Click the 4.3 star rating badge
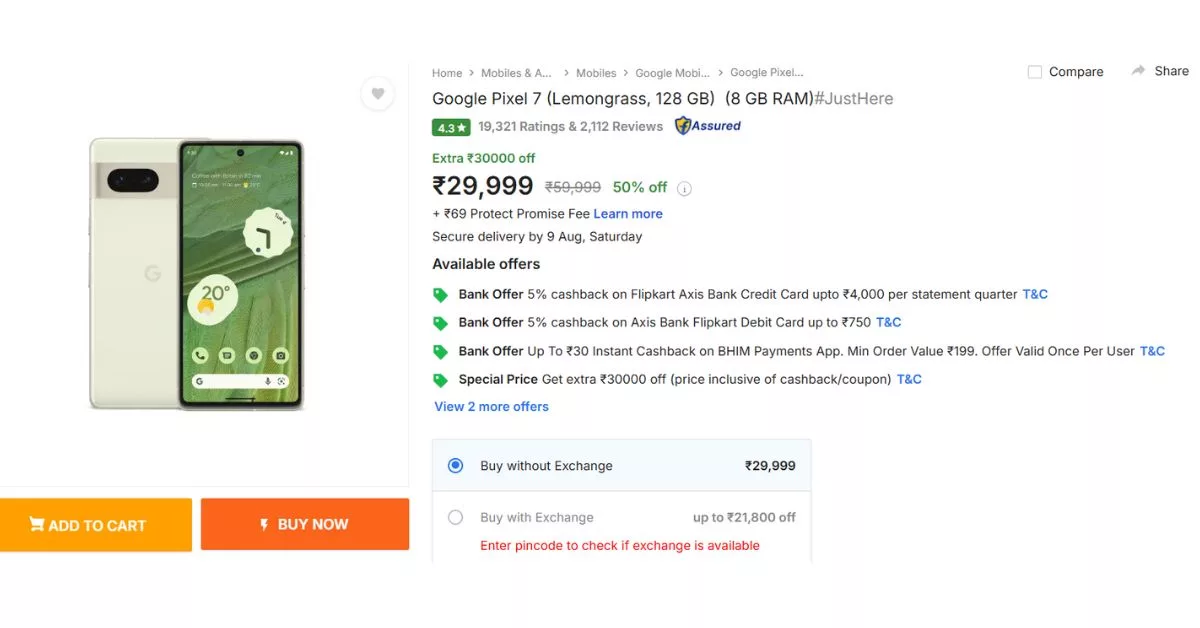The height and width of the screenshot is (628, 1200). pos(451,128)
